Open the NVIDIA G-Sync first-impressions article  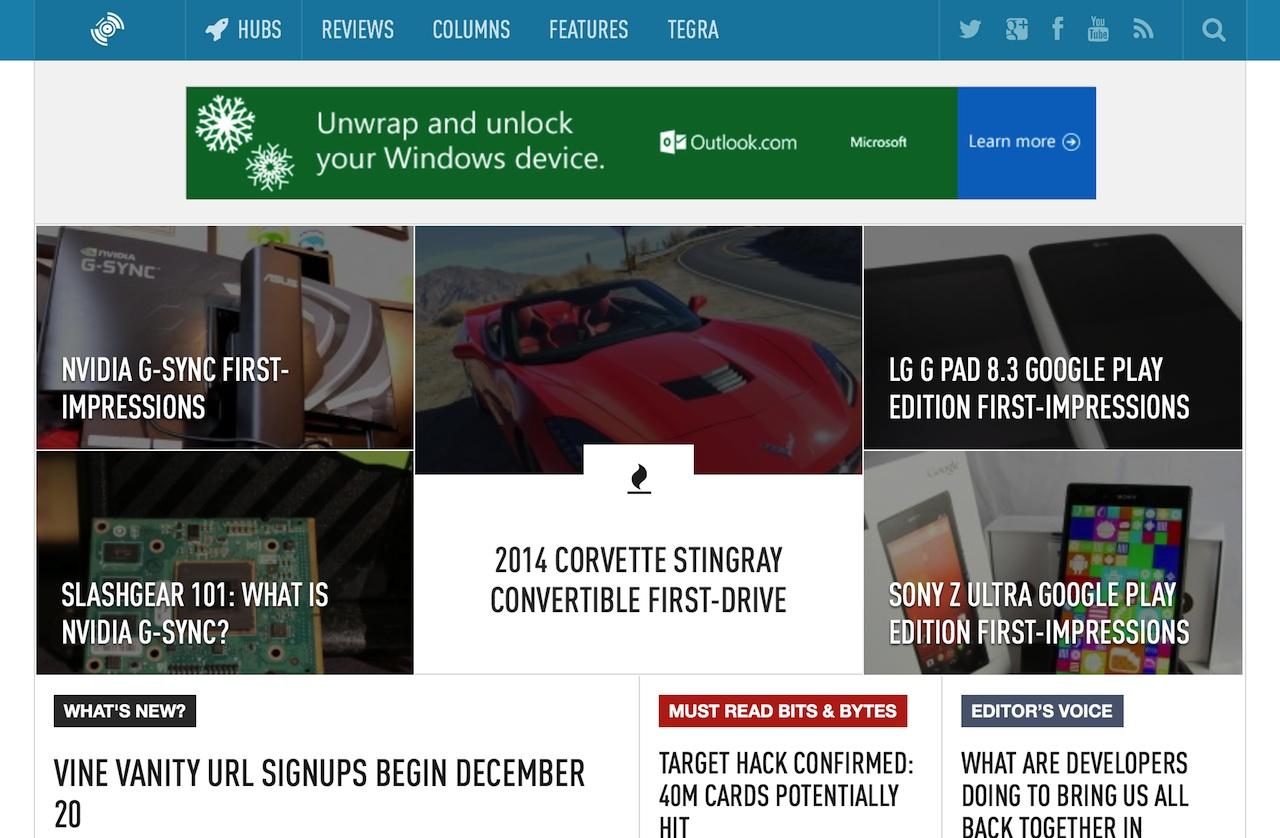click(175, 388)
